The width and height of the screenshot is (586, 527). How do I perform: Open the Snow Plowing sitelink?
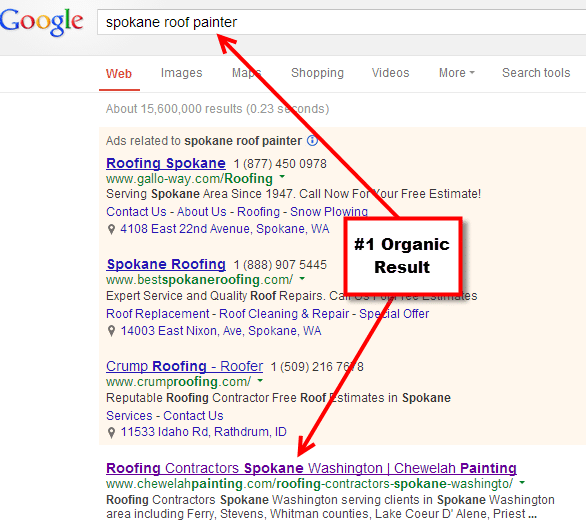(329, 212)
